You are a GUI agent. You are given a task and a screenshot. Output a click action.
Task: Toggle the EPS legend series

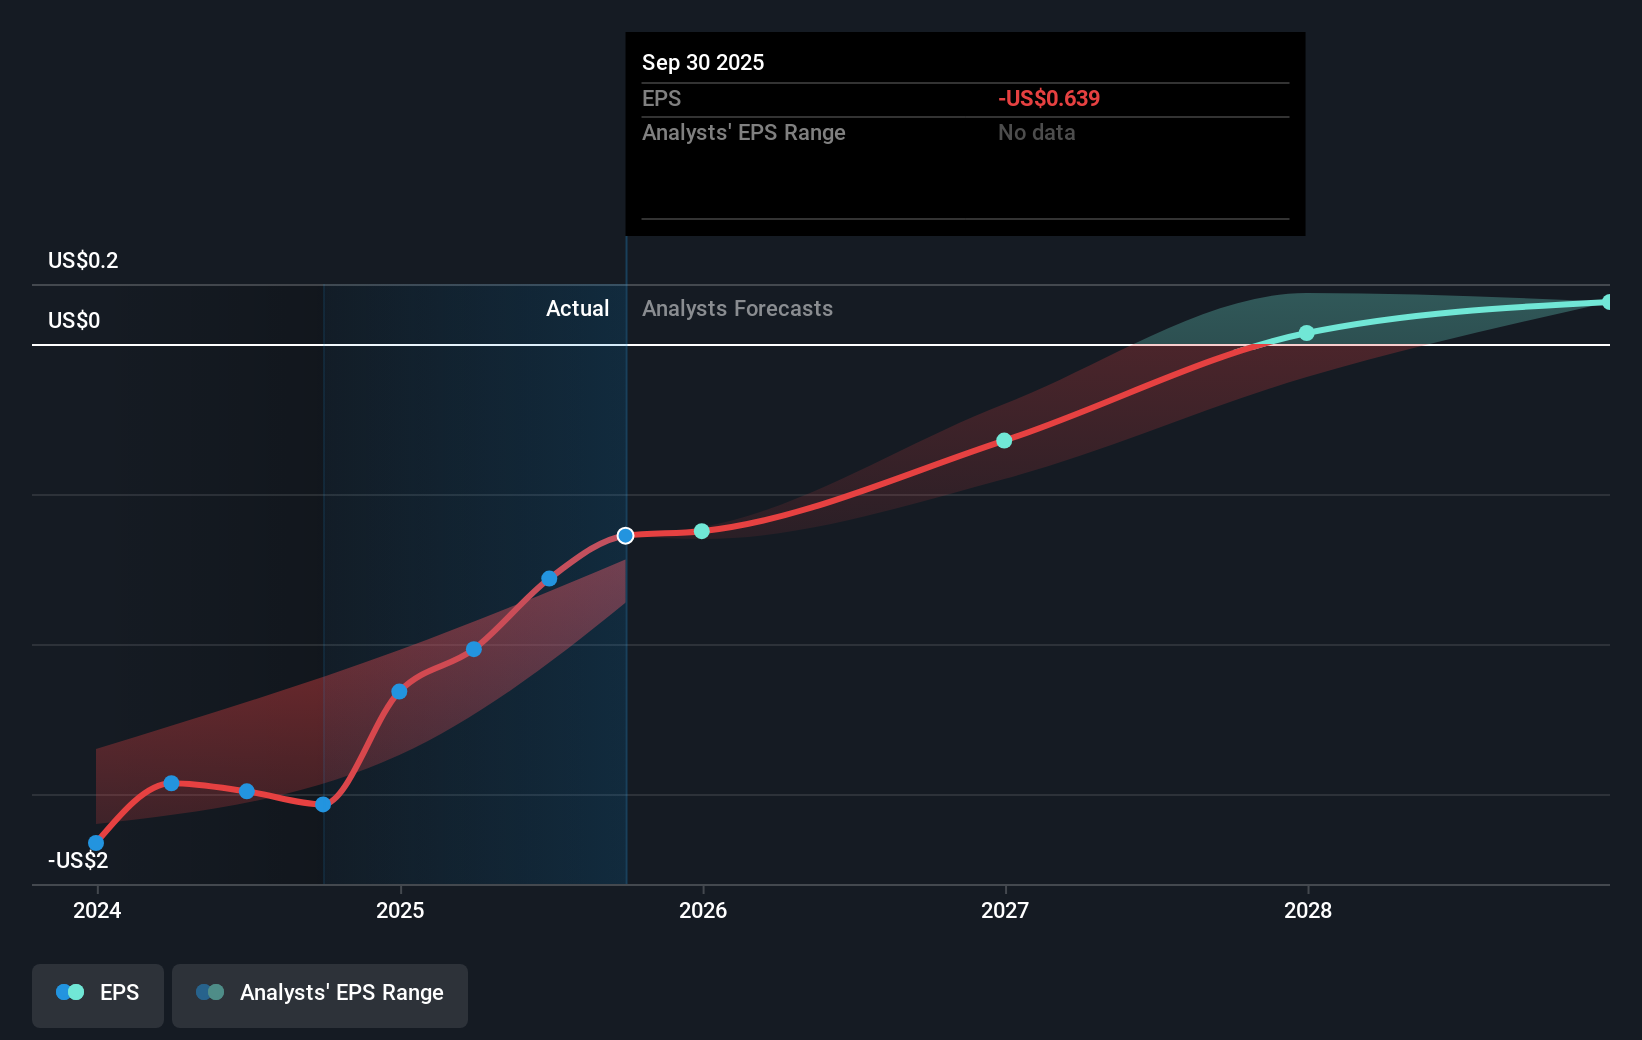[98, 995]
